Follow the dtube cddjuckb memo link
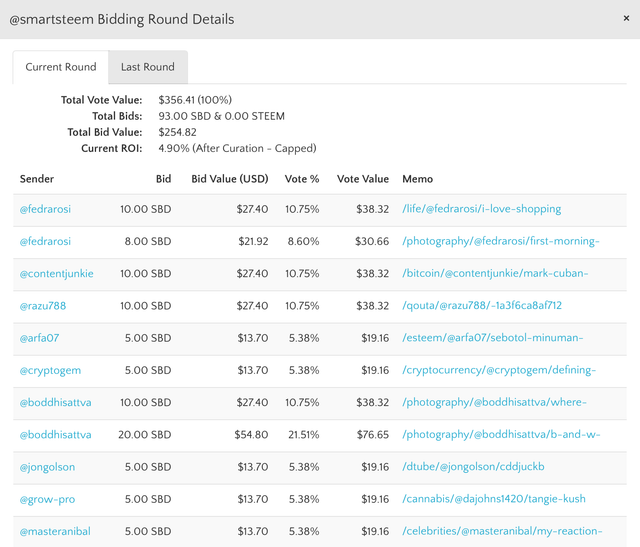640x547 pixels. pos(473,467)
